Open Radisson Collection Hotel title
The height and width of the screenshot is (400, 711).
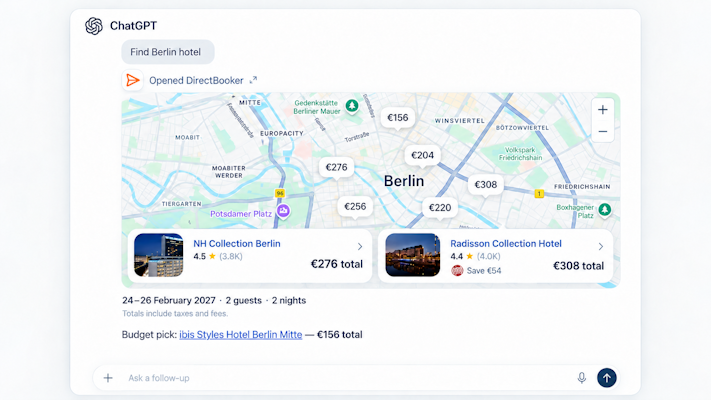506,244
